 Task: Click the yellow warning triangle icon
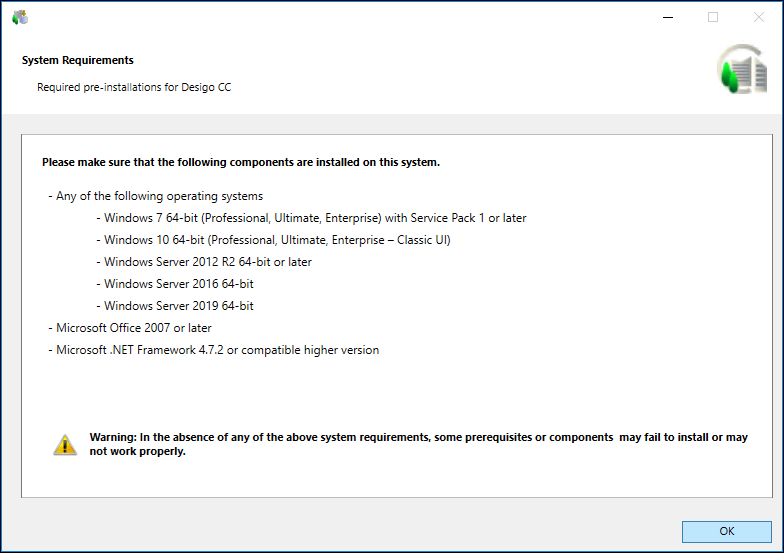pos(65,445)
